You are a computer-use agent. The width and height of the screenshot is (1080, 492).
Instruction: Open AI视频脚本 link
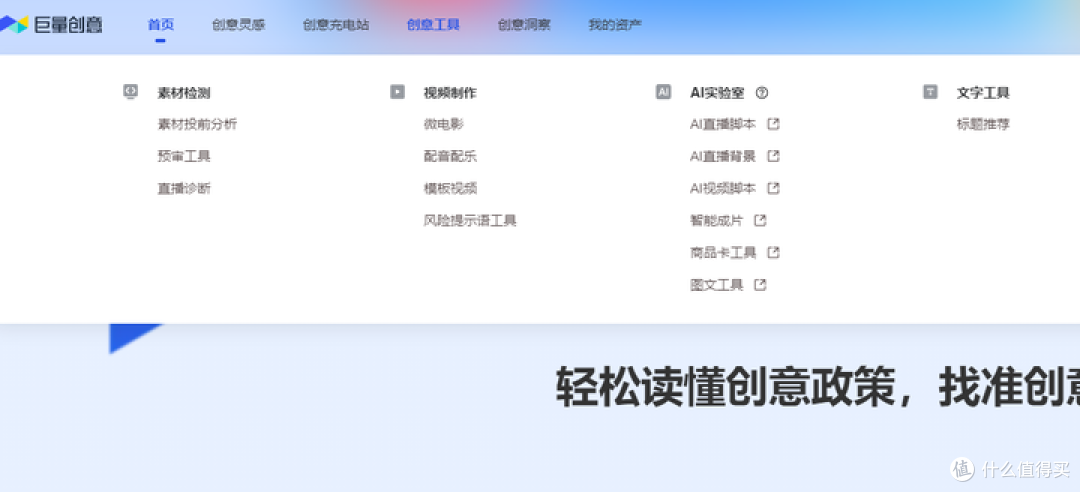tap(723, 188)
